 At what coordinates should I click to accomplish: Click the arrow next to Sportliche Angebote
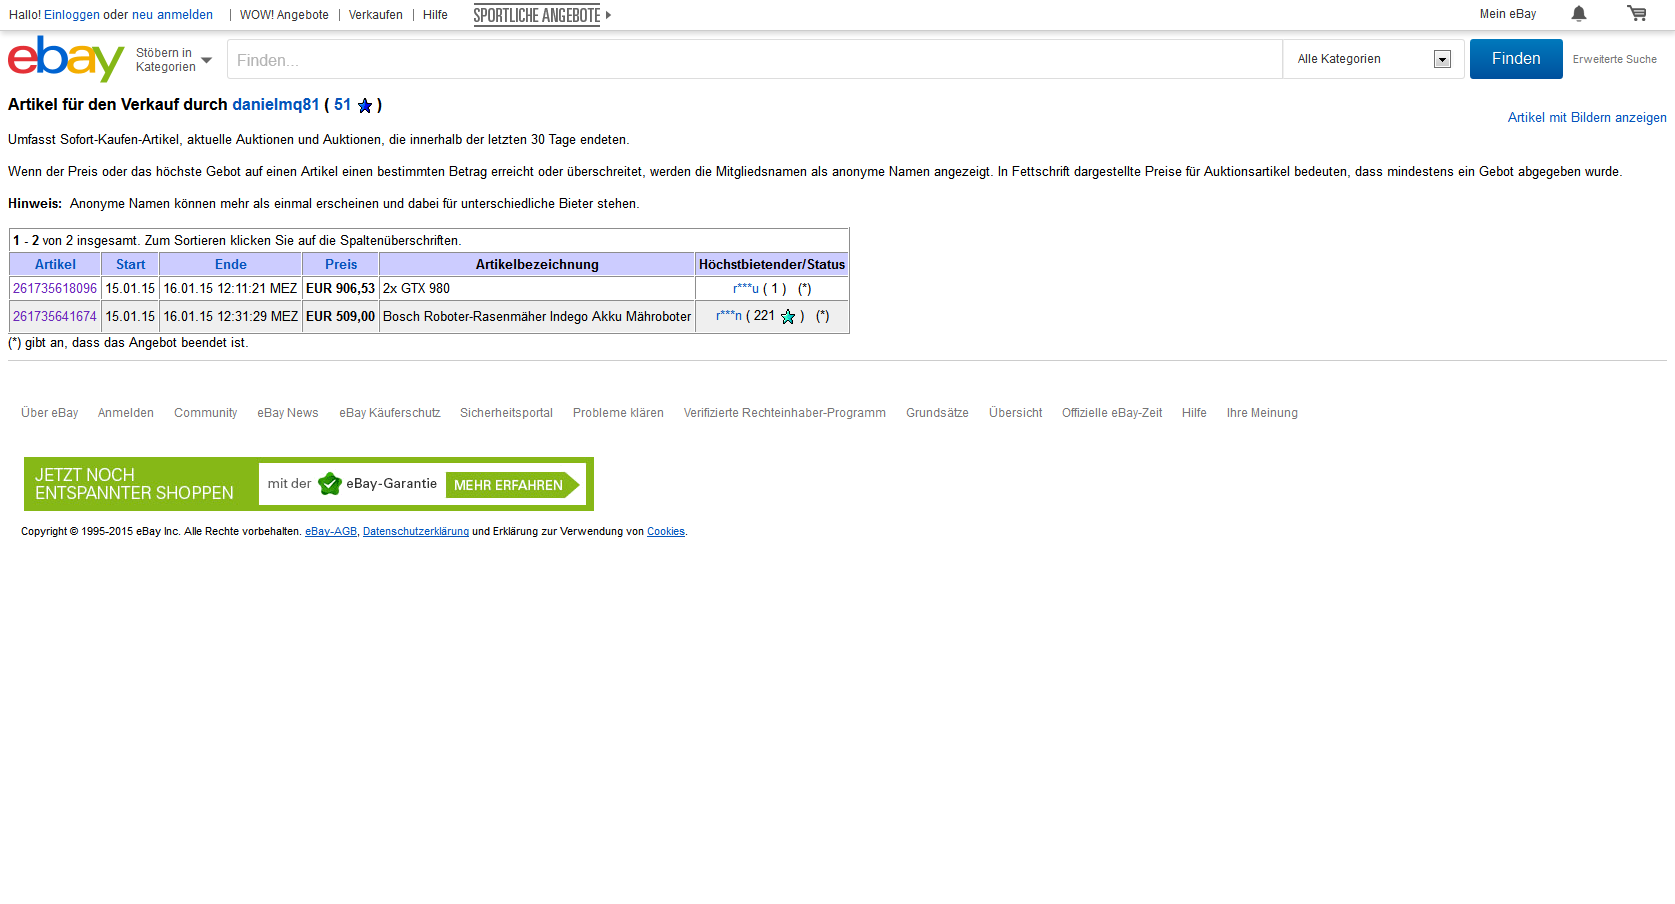[x=608, y=15]
